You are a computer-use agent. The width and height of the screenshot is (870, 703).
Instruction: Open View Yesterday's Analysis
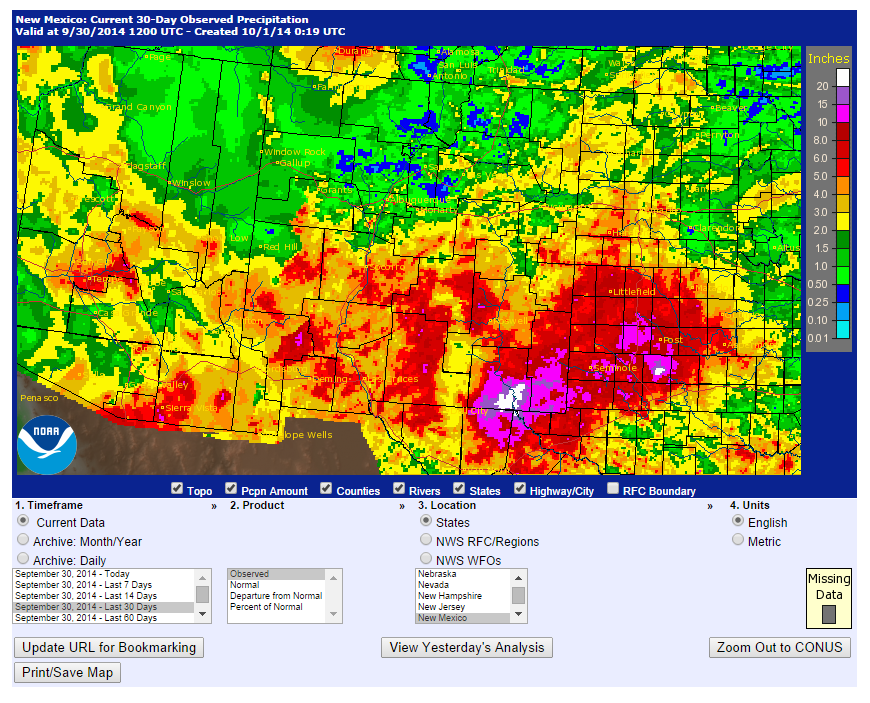466,647
